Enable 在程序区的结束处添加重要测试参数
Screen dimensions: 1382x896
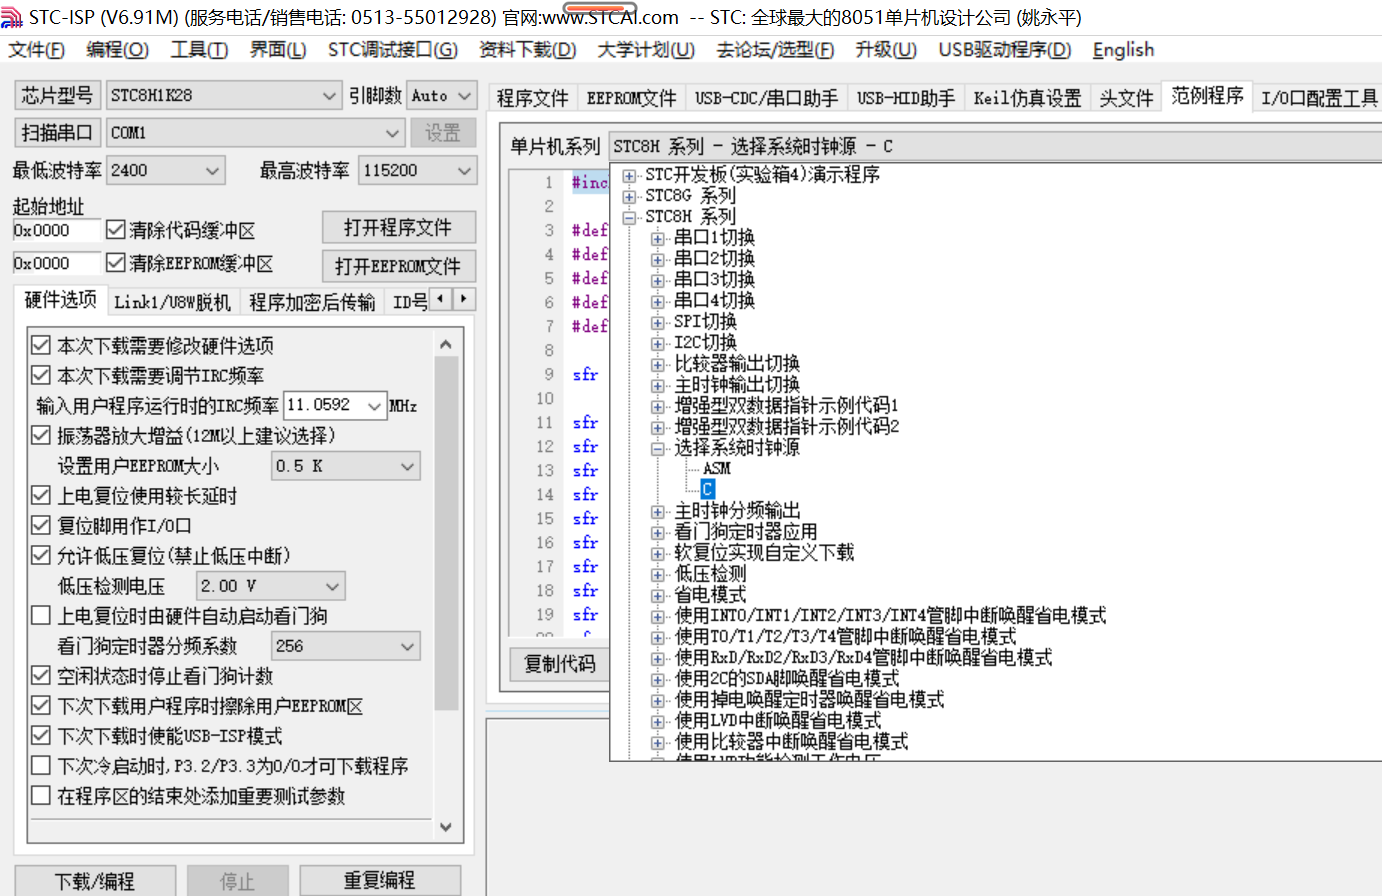[x=41, y=796]
